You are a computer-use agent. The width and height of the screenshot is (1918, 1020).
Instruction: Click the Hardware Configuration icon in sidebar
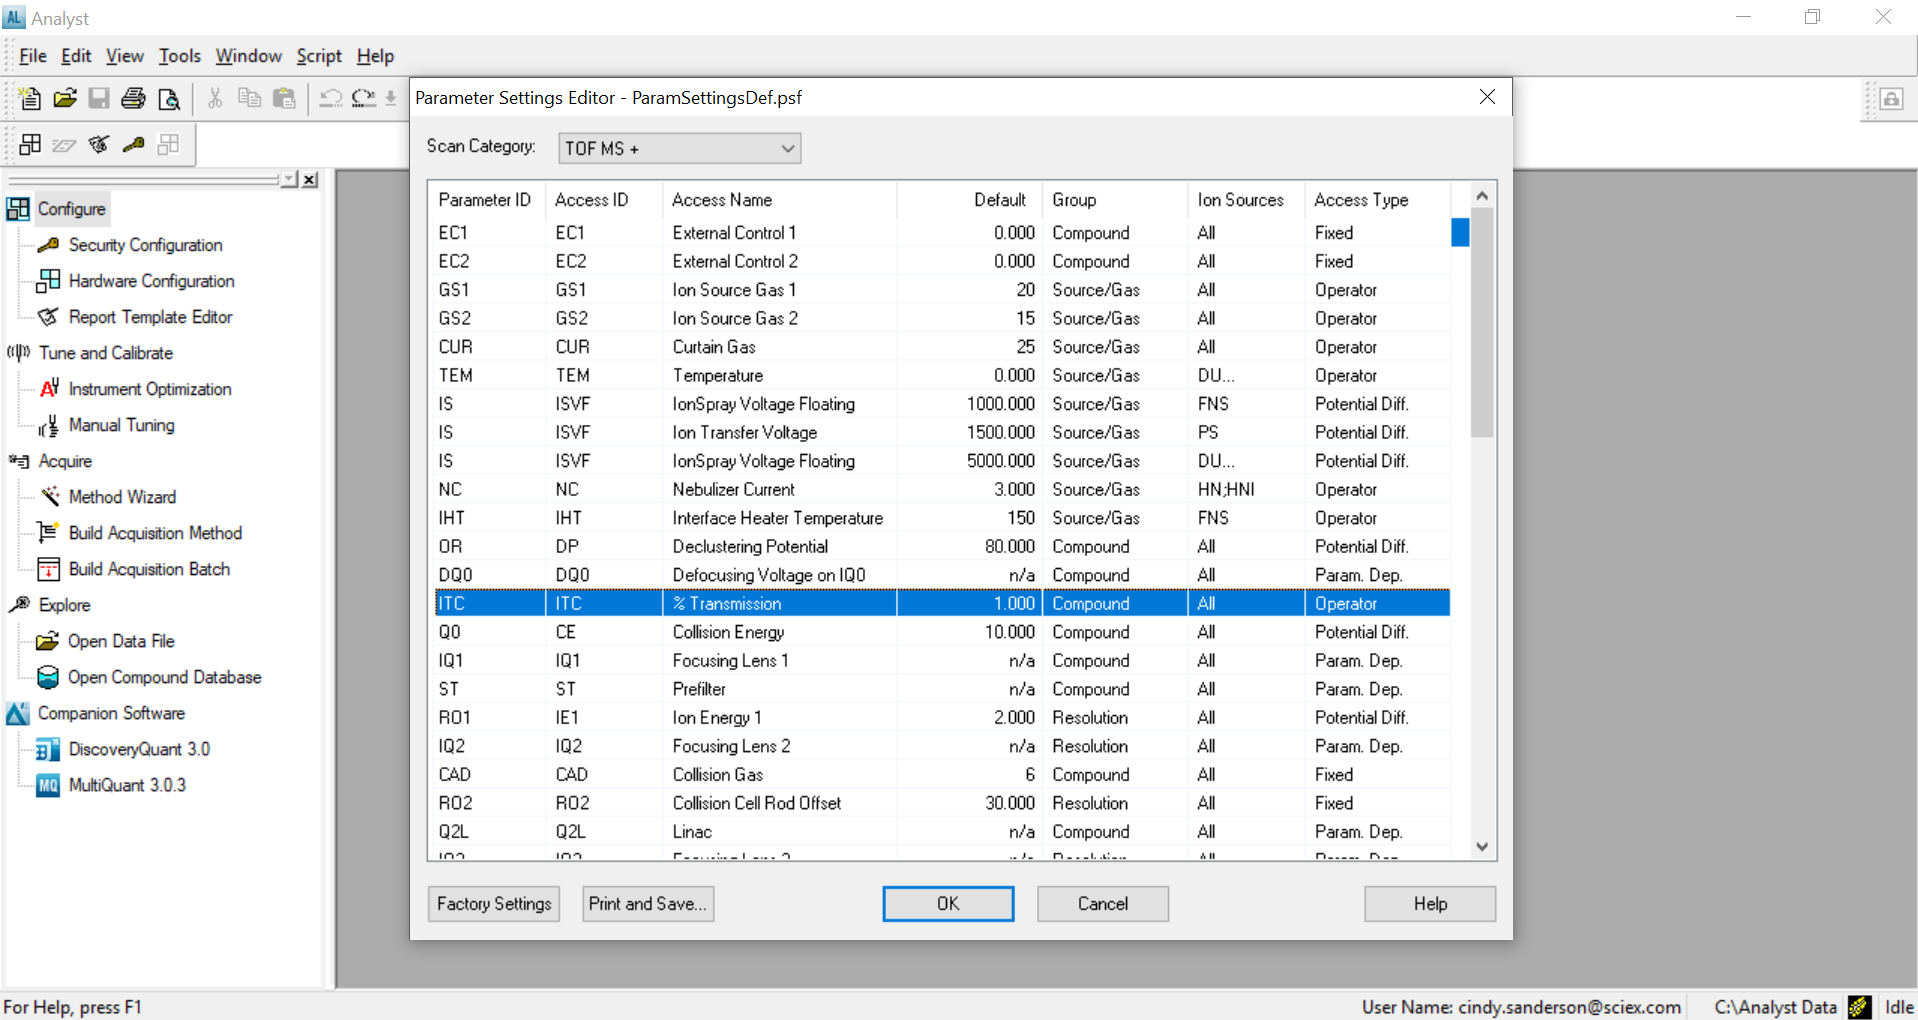[x=48, y=281]
